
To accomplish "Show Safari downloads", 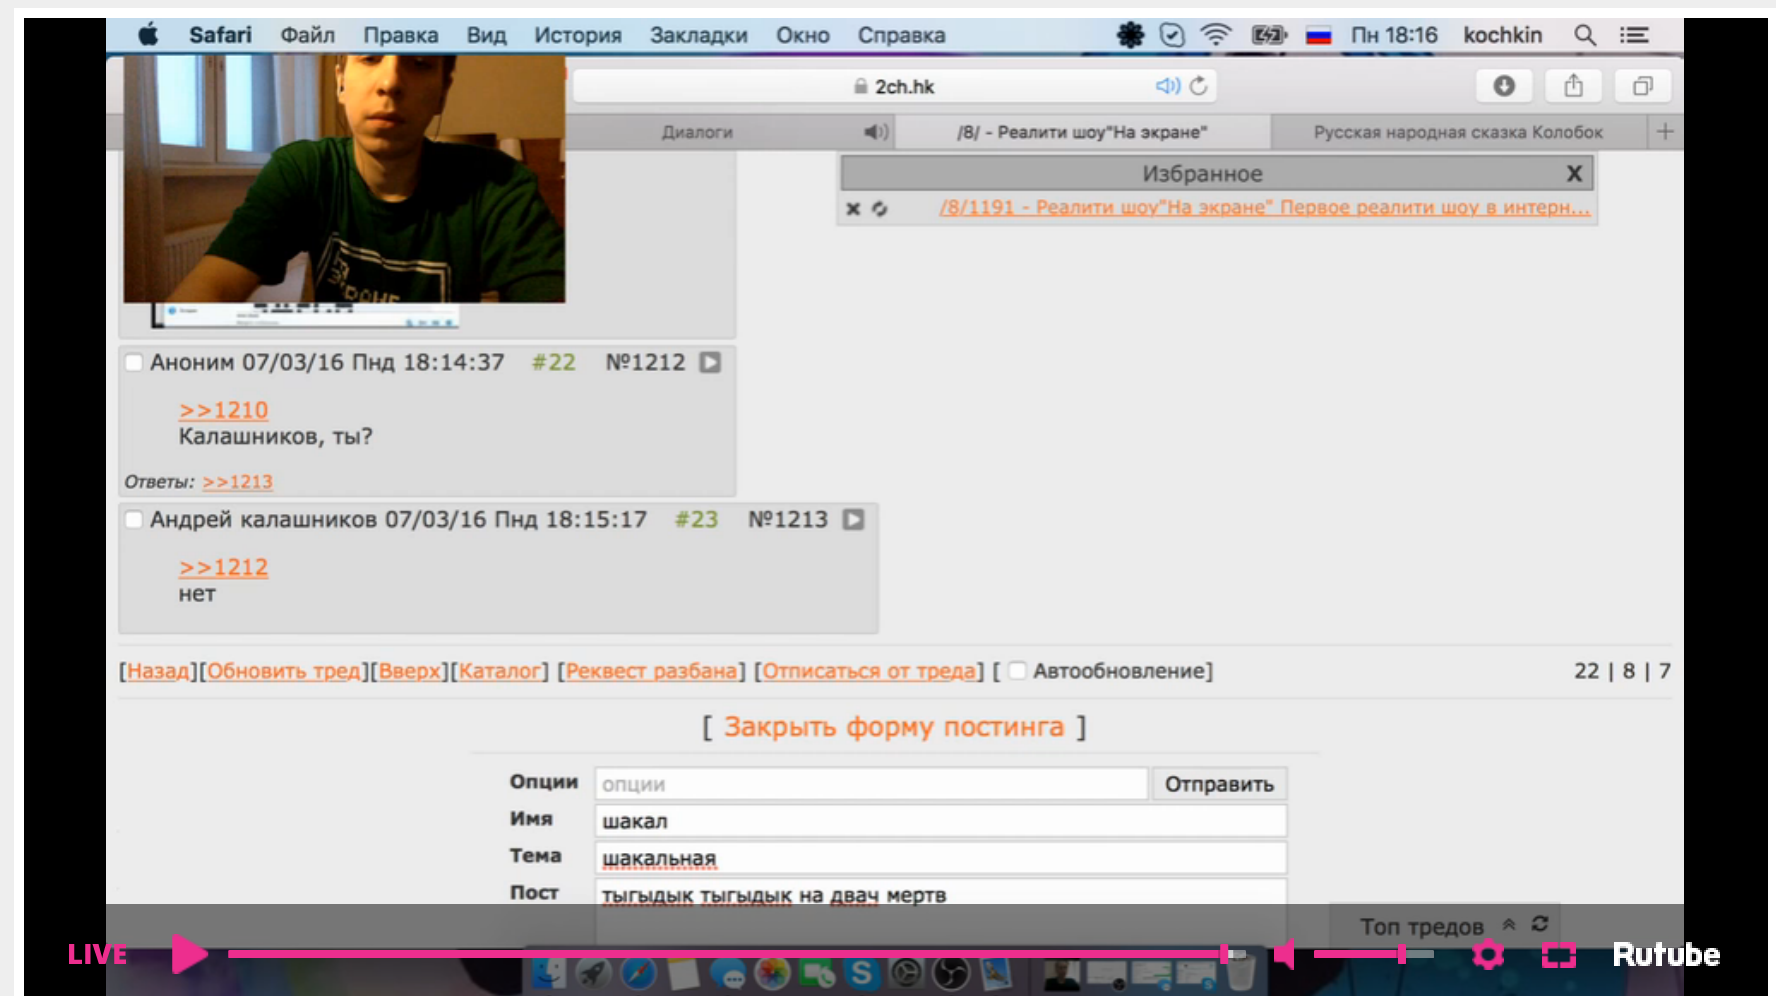I will (x=1504, y=86).
